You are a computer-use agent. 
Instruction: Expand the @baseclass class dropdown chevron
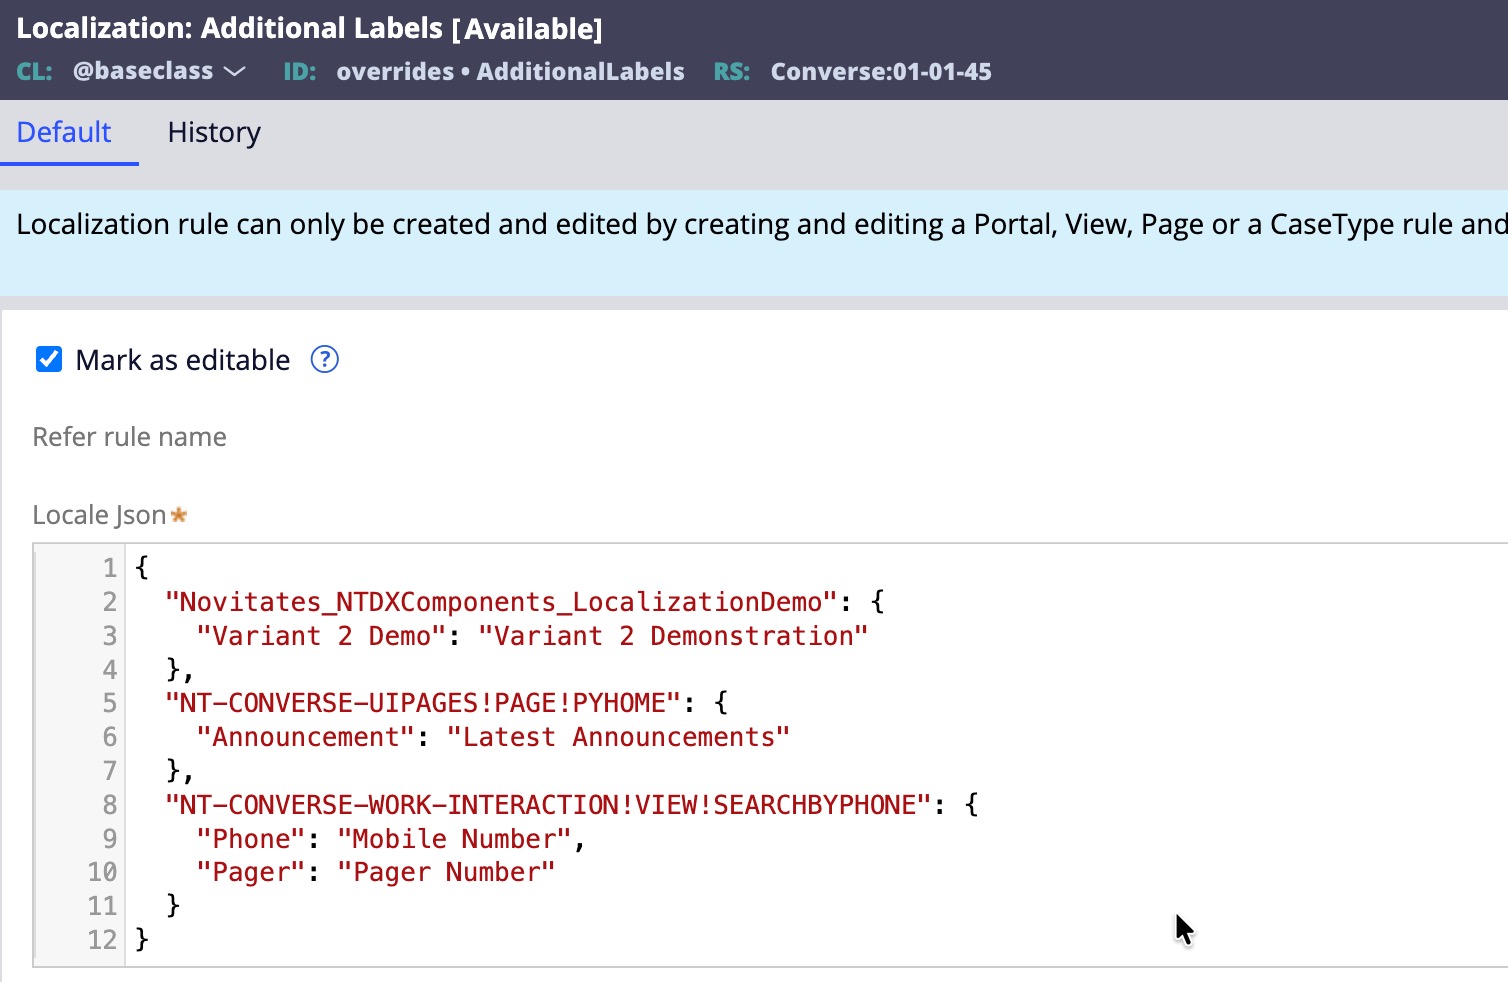pos(235,72)
